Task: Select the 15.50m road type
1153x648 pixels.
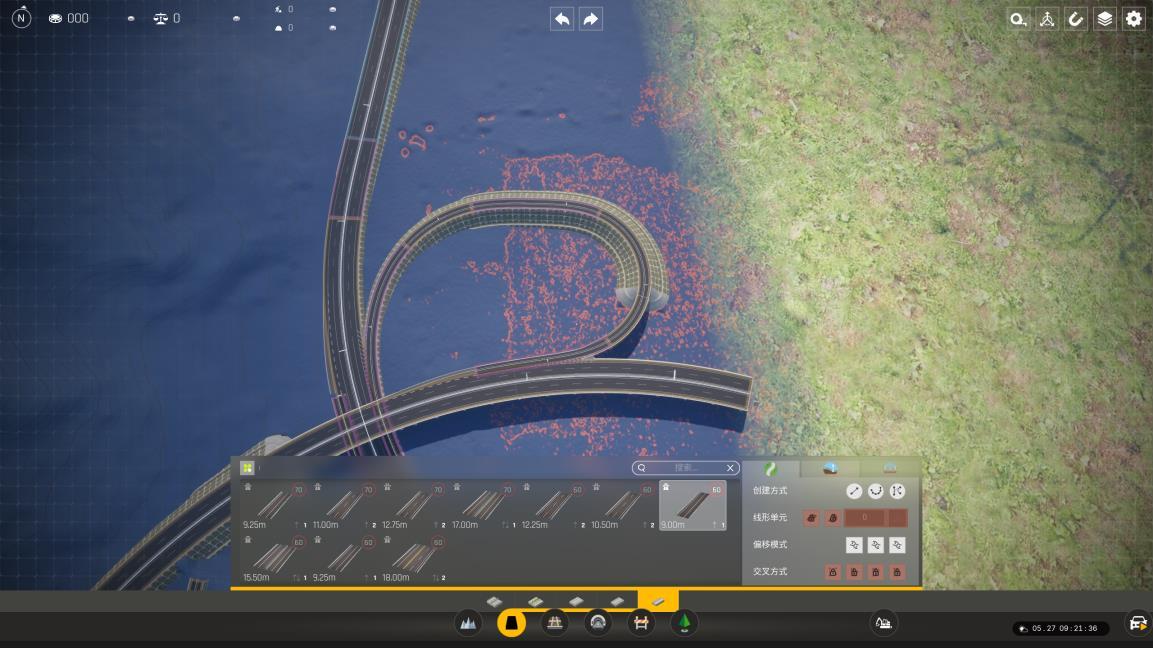Action: click(x=274, y=559)
